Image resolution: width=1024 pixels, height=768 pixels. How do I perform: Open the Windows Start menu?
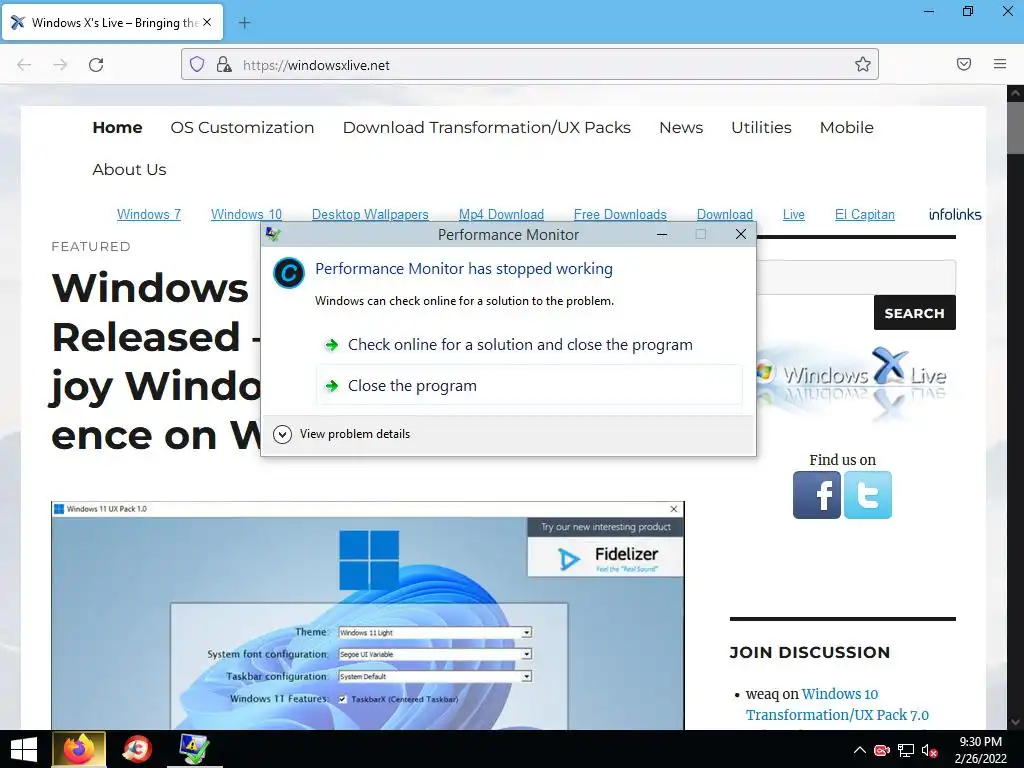[24, 749]
